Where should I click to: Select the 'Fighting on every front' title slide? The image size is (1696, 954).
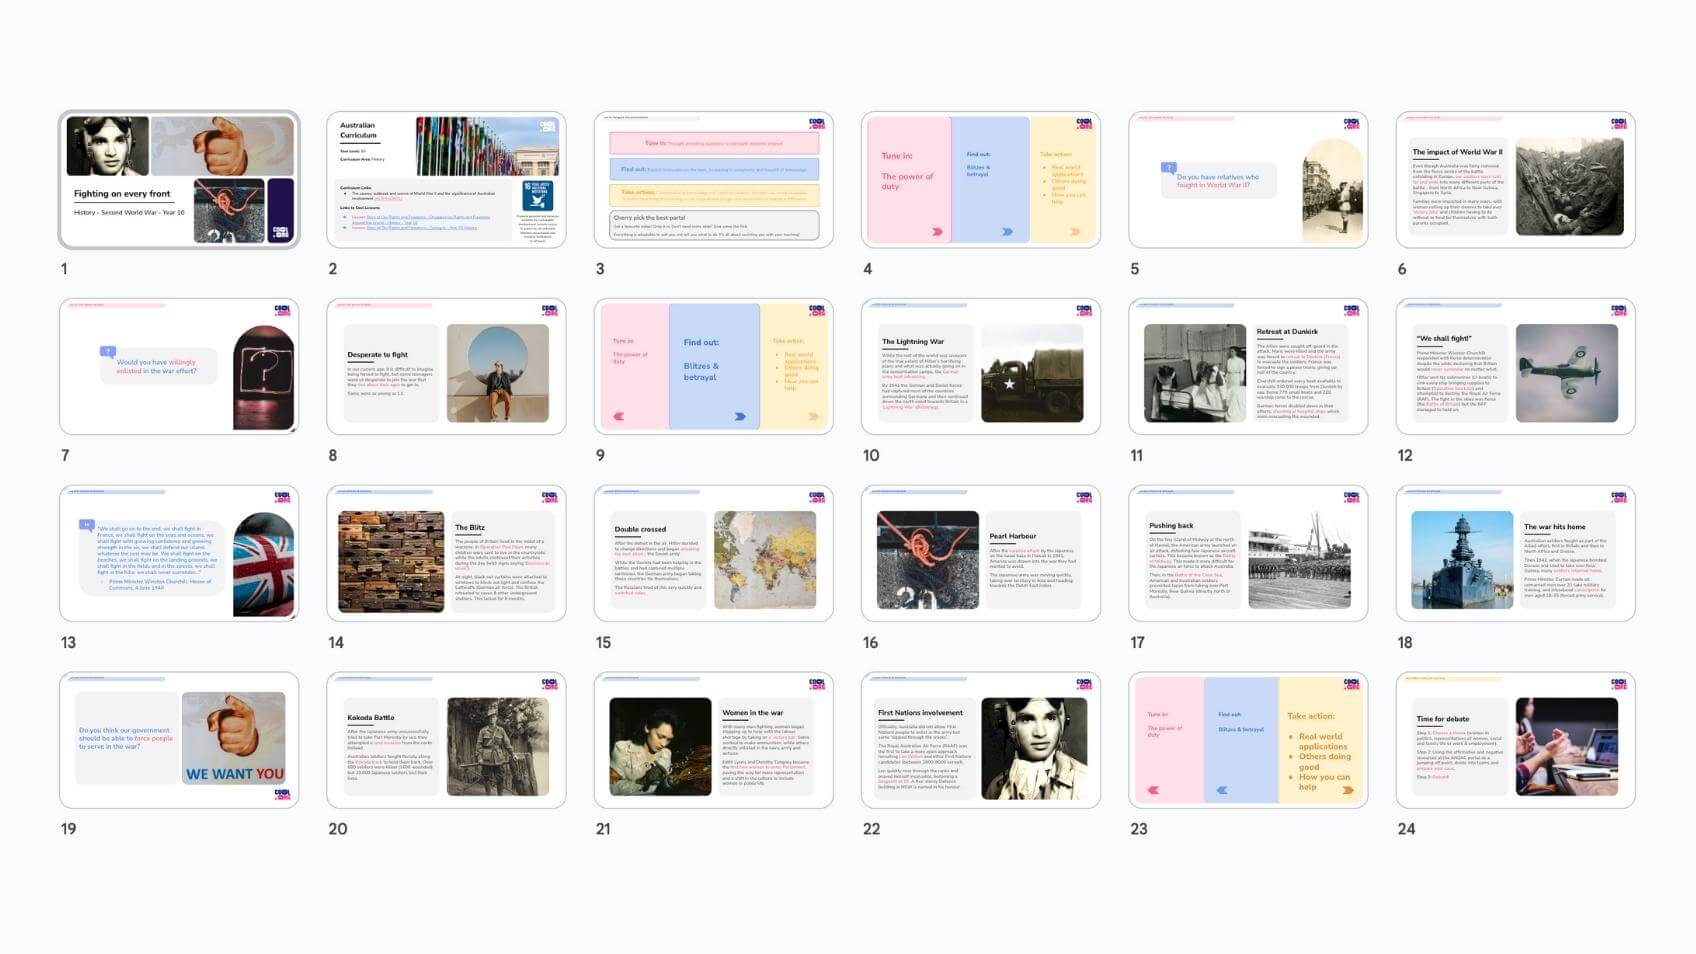click(179, 180)
